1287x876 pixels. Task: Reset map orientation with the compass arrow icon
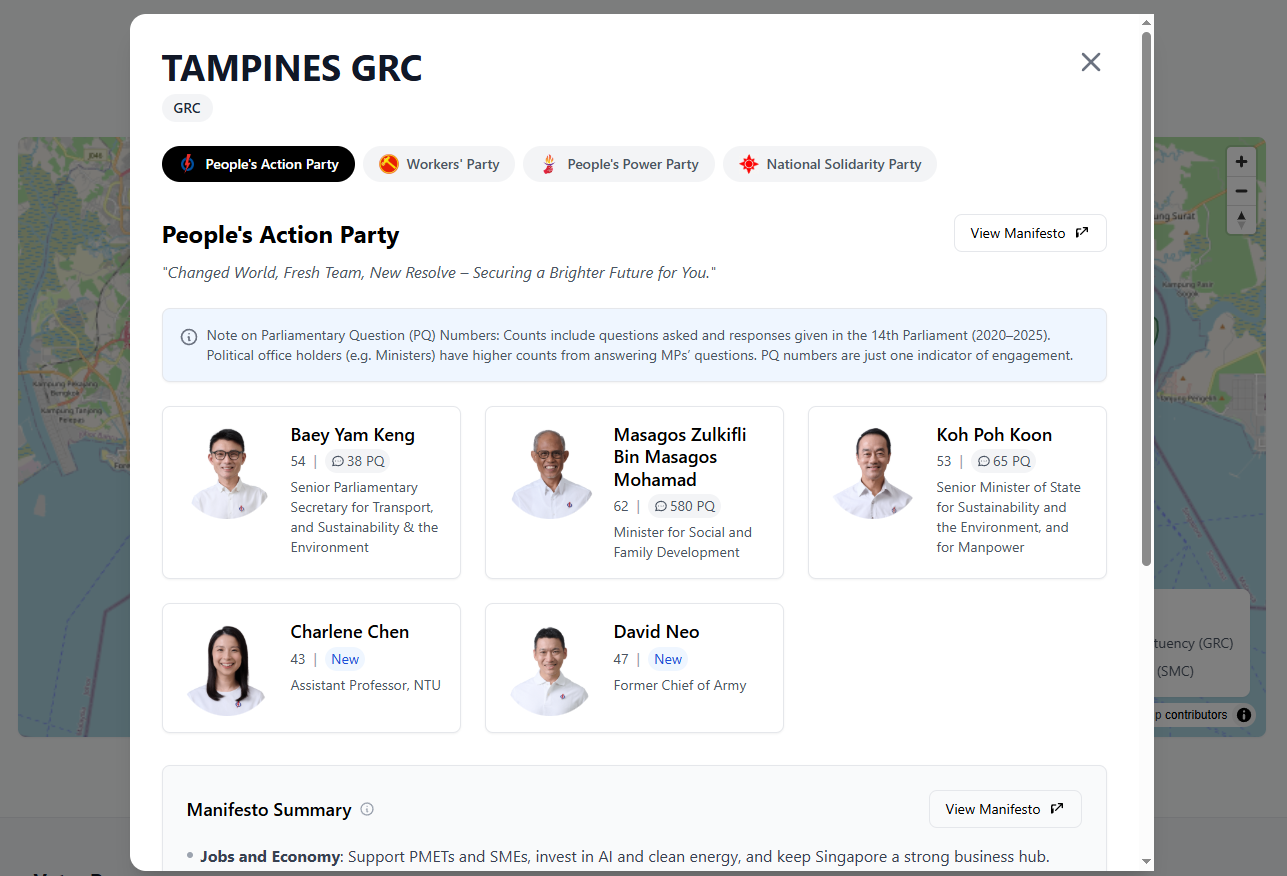1241,220
